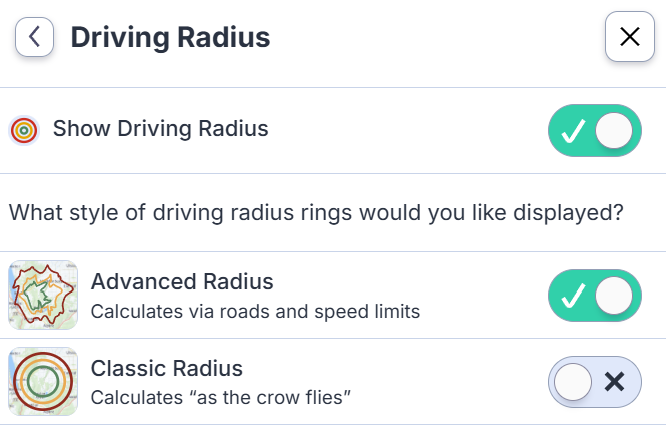Click "Calculates via roads and speed limits" text
Image resolution: width=666 pixels, height=435 pixels.
pos(255,312)
